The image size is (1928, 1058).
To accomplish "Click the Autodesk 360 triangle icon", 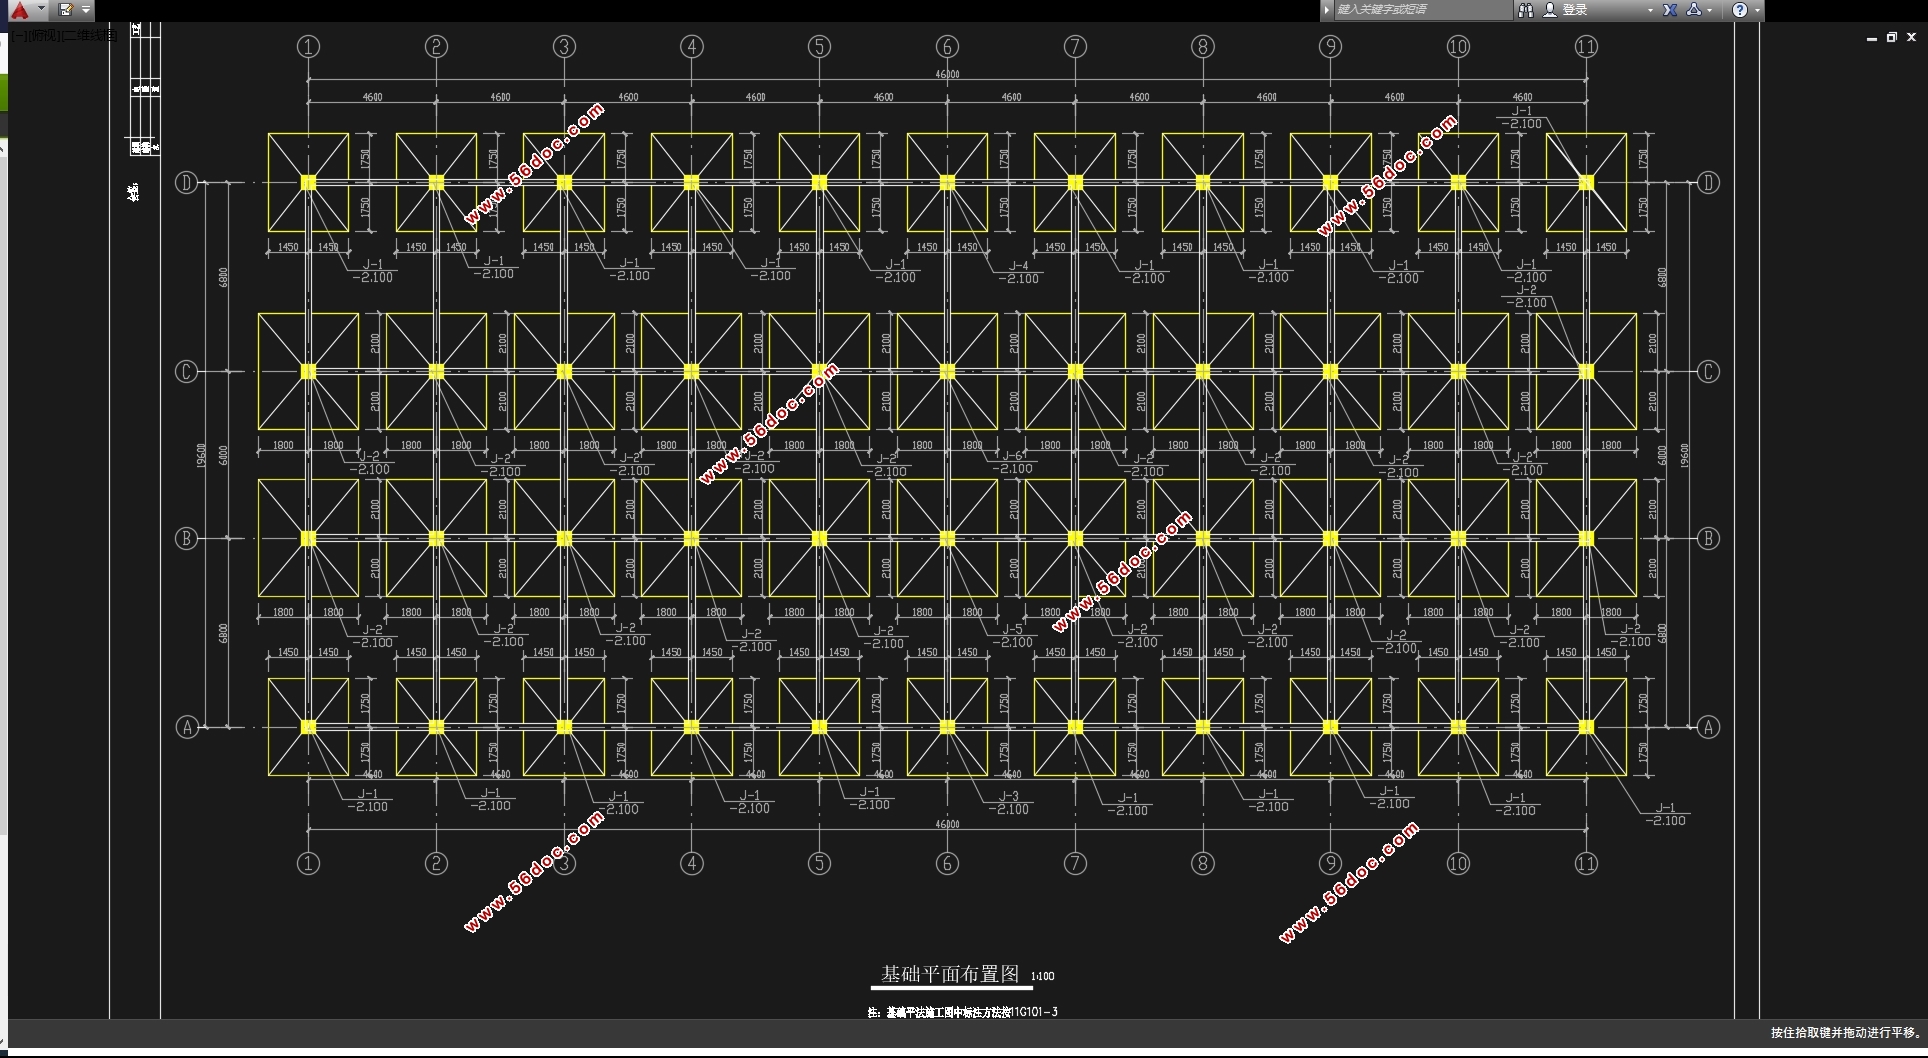I will tap(1693, 10).
